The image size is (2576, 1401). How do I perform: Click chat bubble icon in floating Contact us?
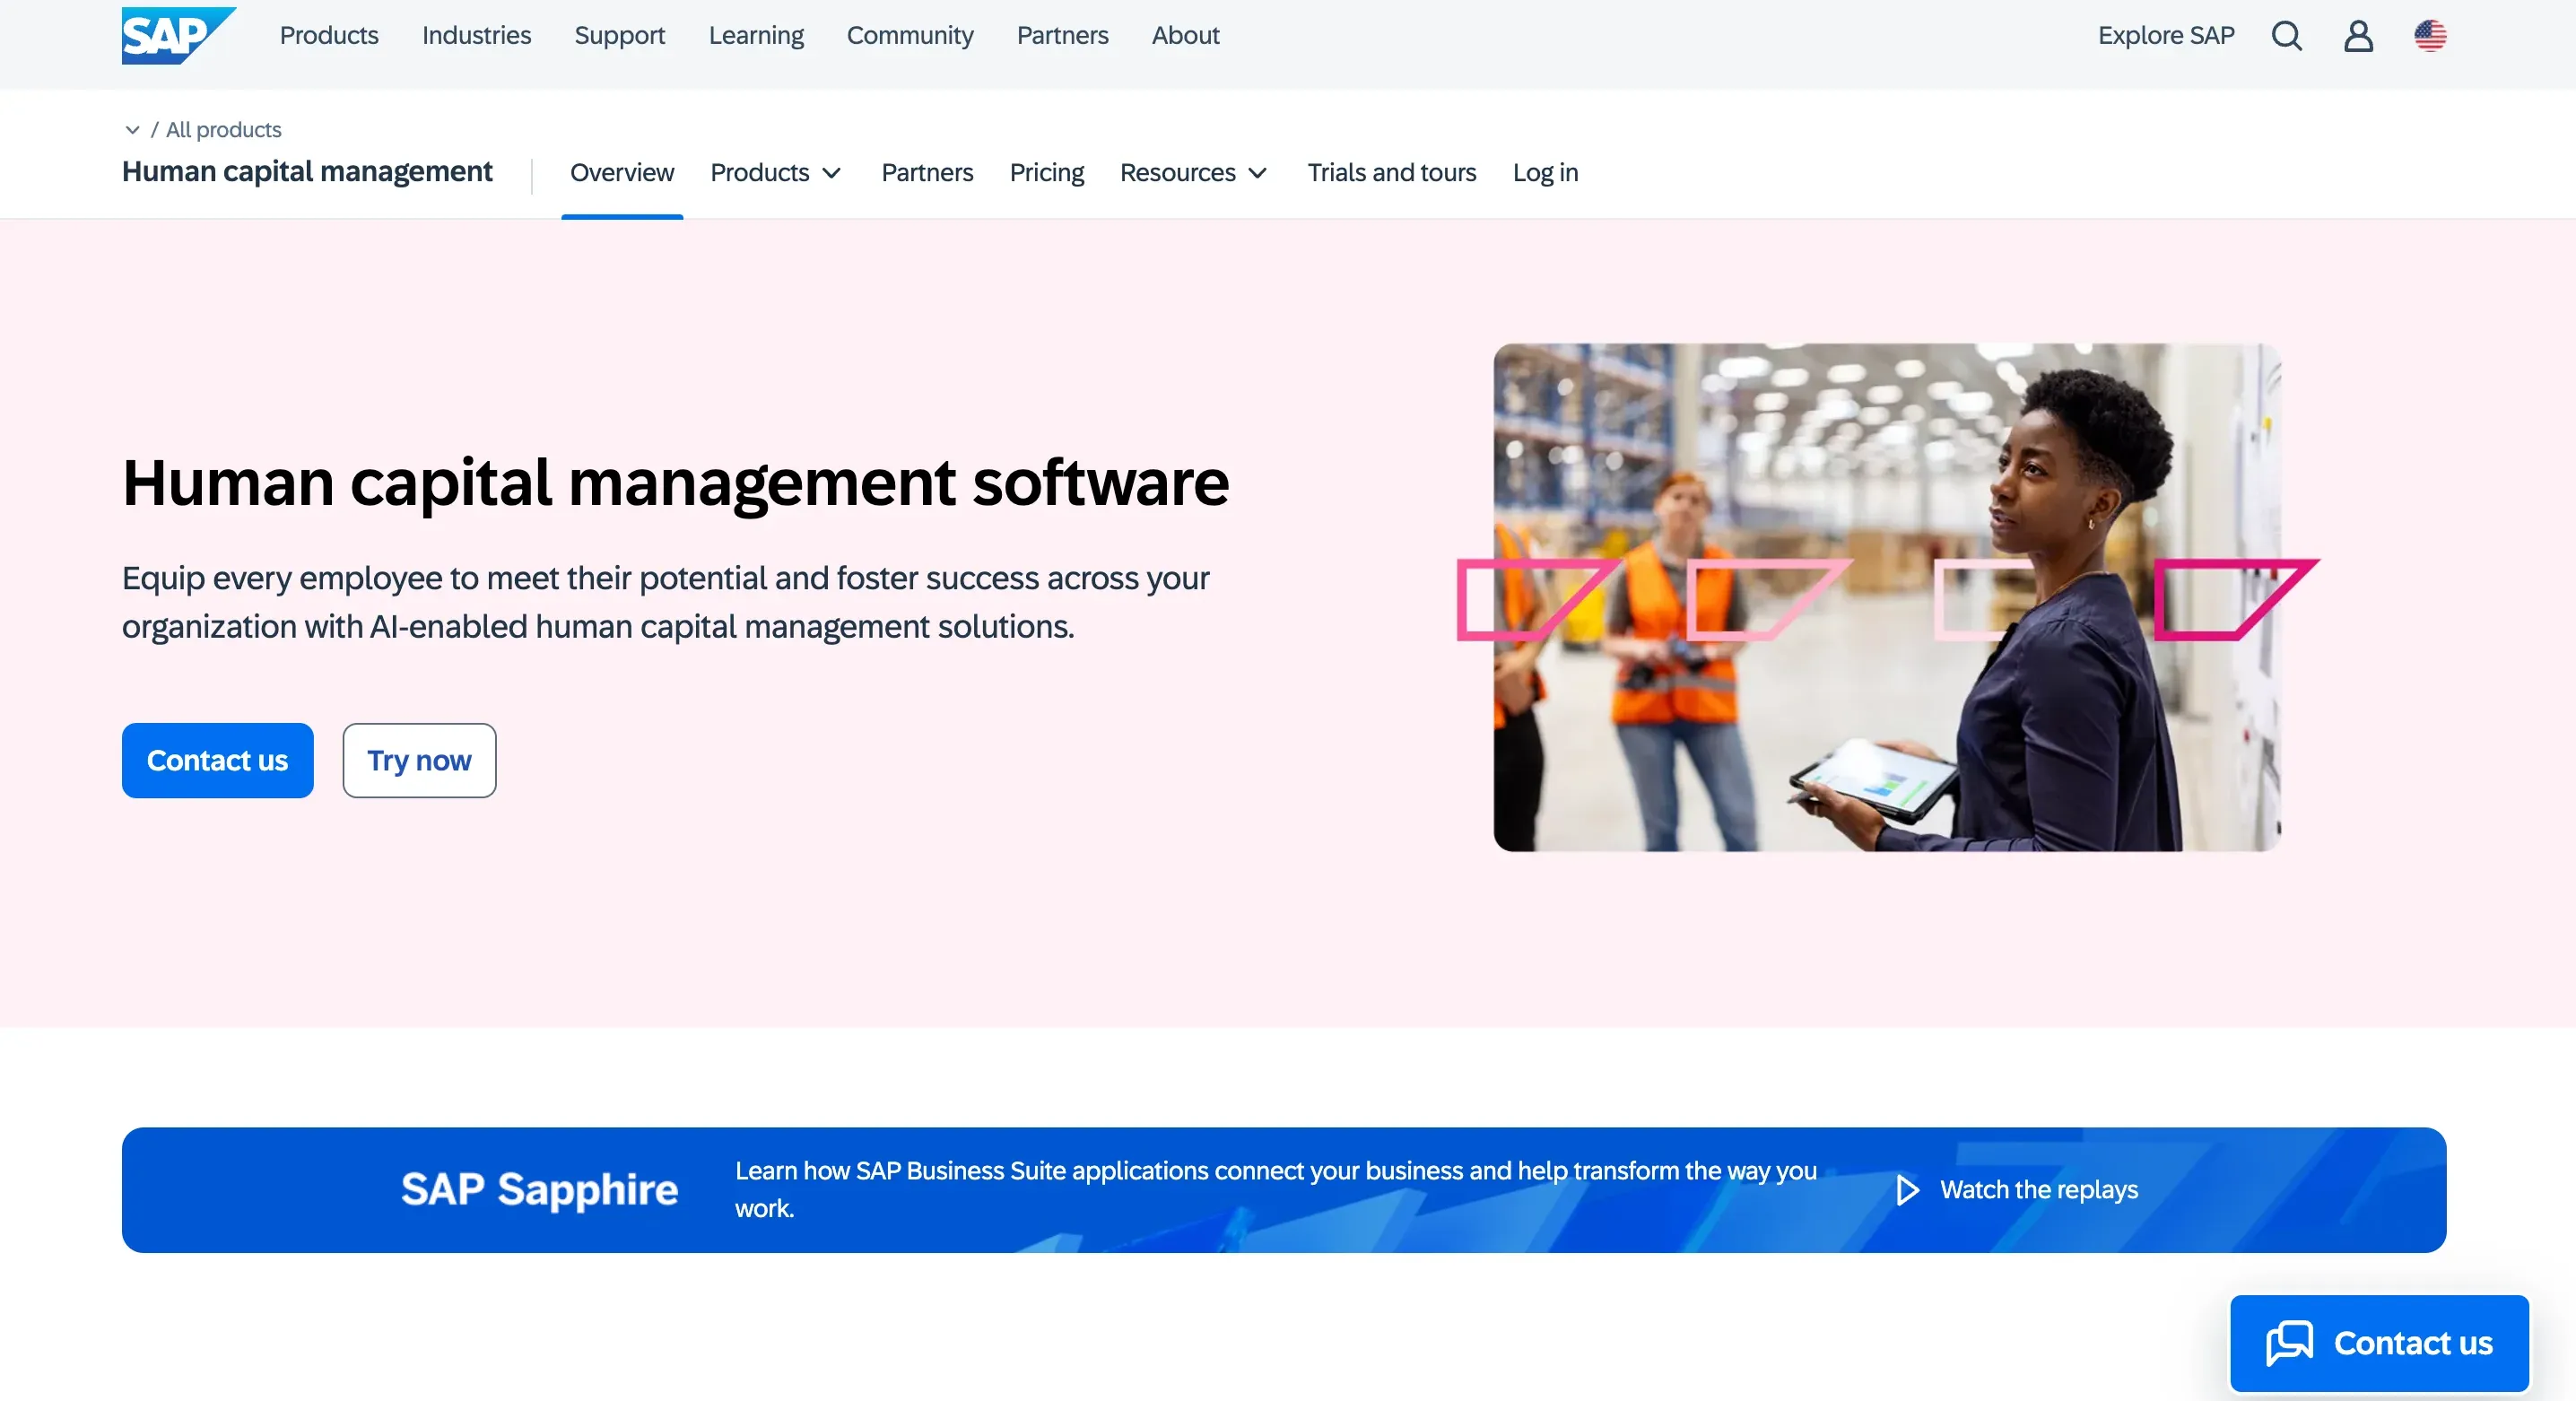2289,1343
